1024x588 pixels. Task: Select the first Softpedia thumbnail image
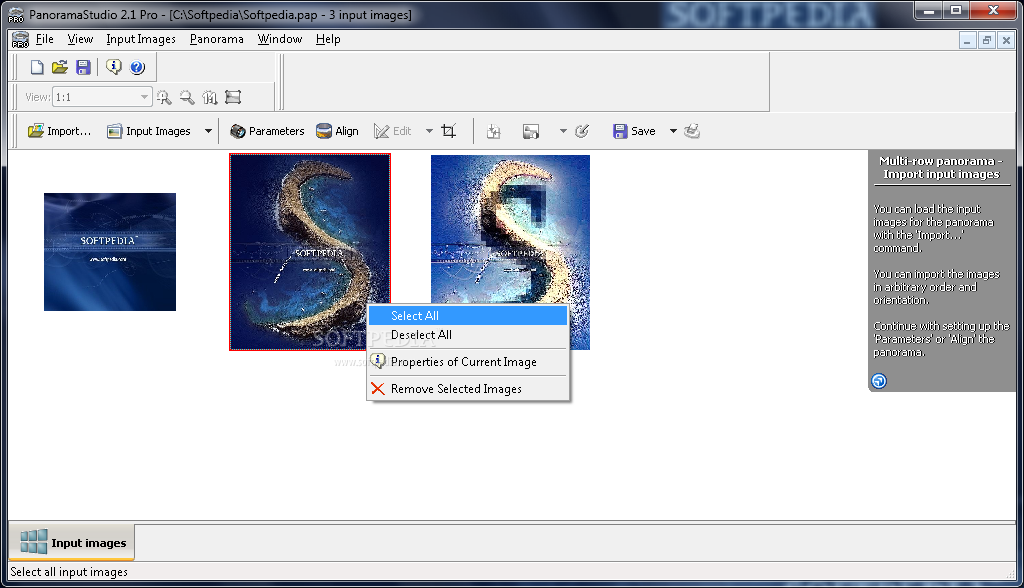(x=110, y=252)
